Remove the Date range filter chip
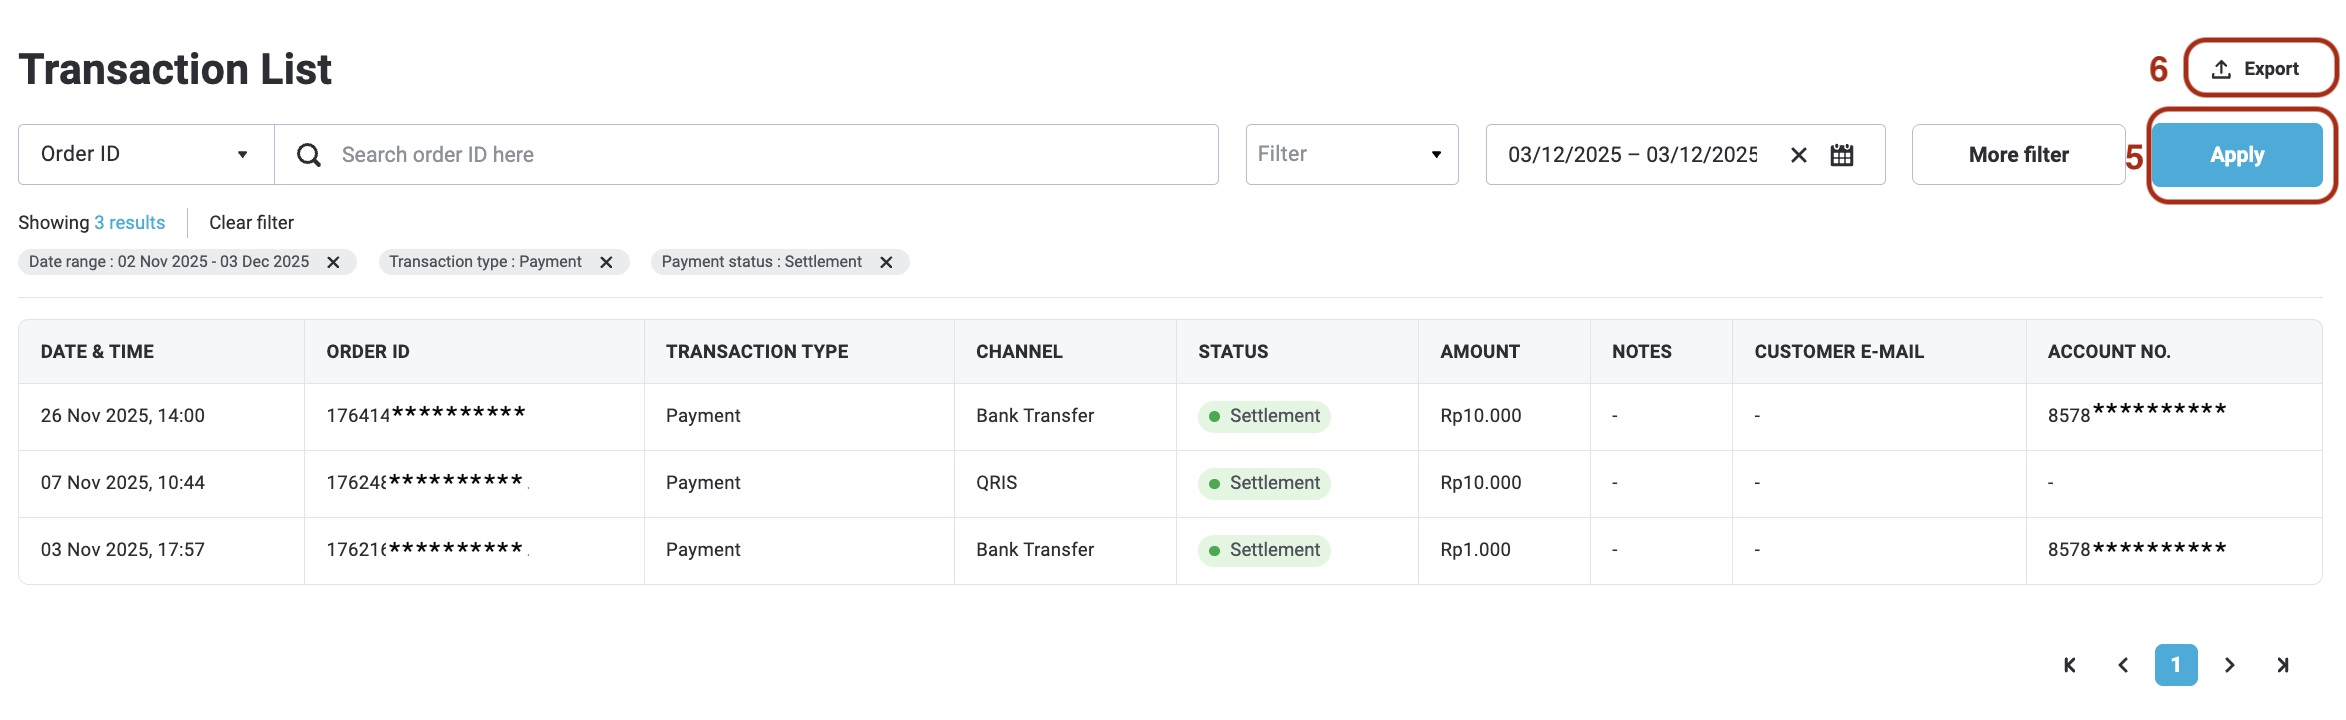This screenshot has width=2346, height=720. [x=334, y=262]
